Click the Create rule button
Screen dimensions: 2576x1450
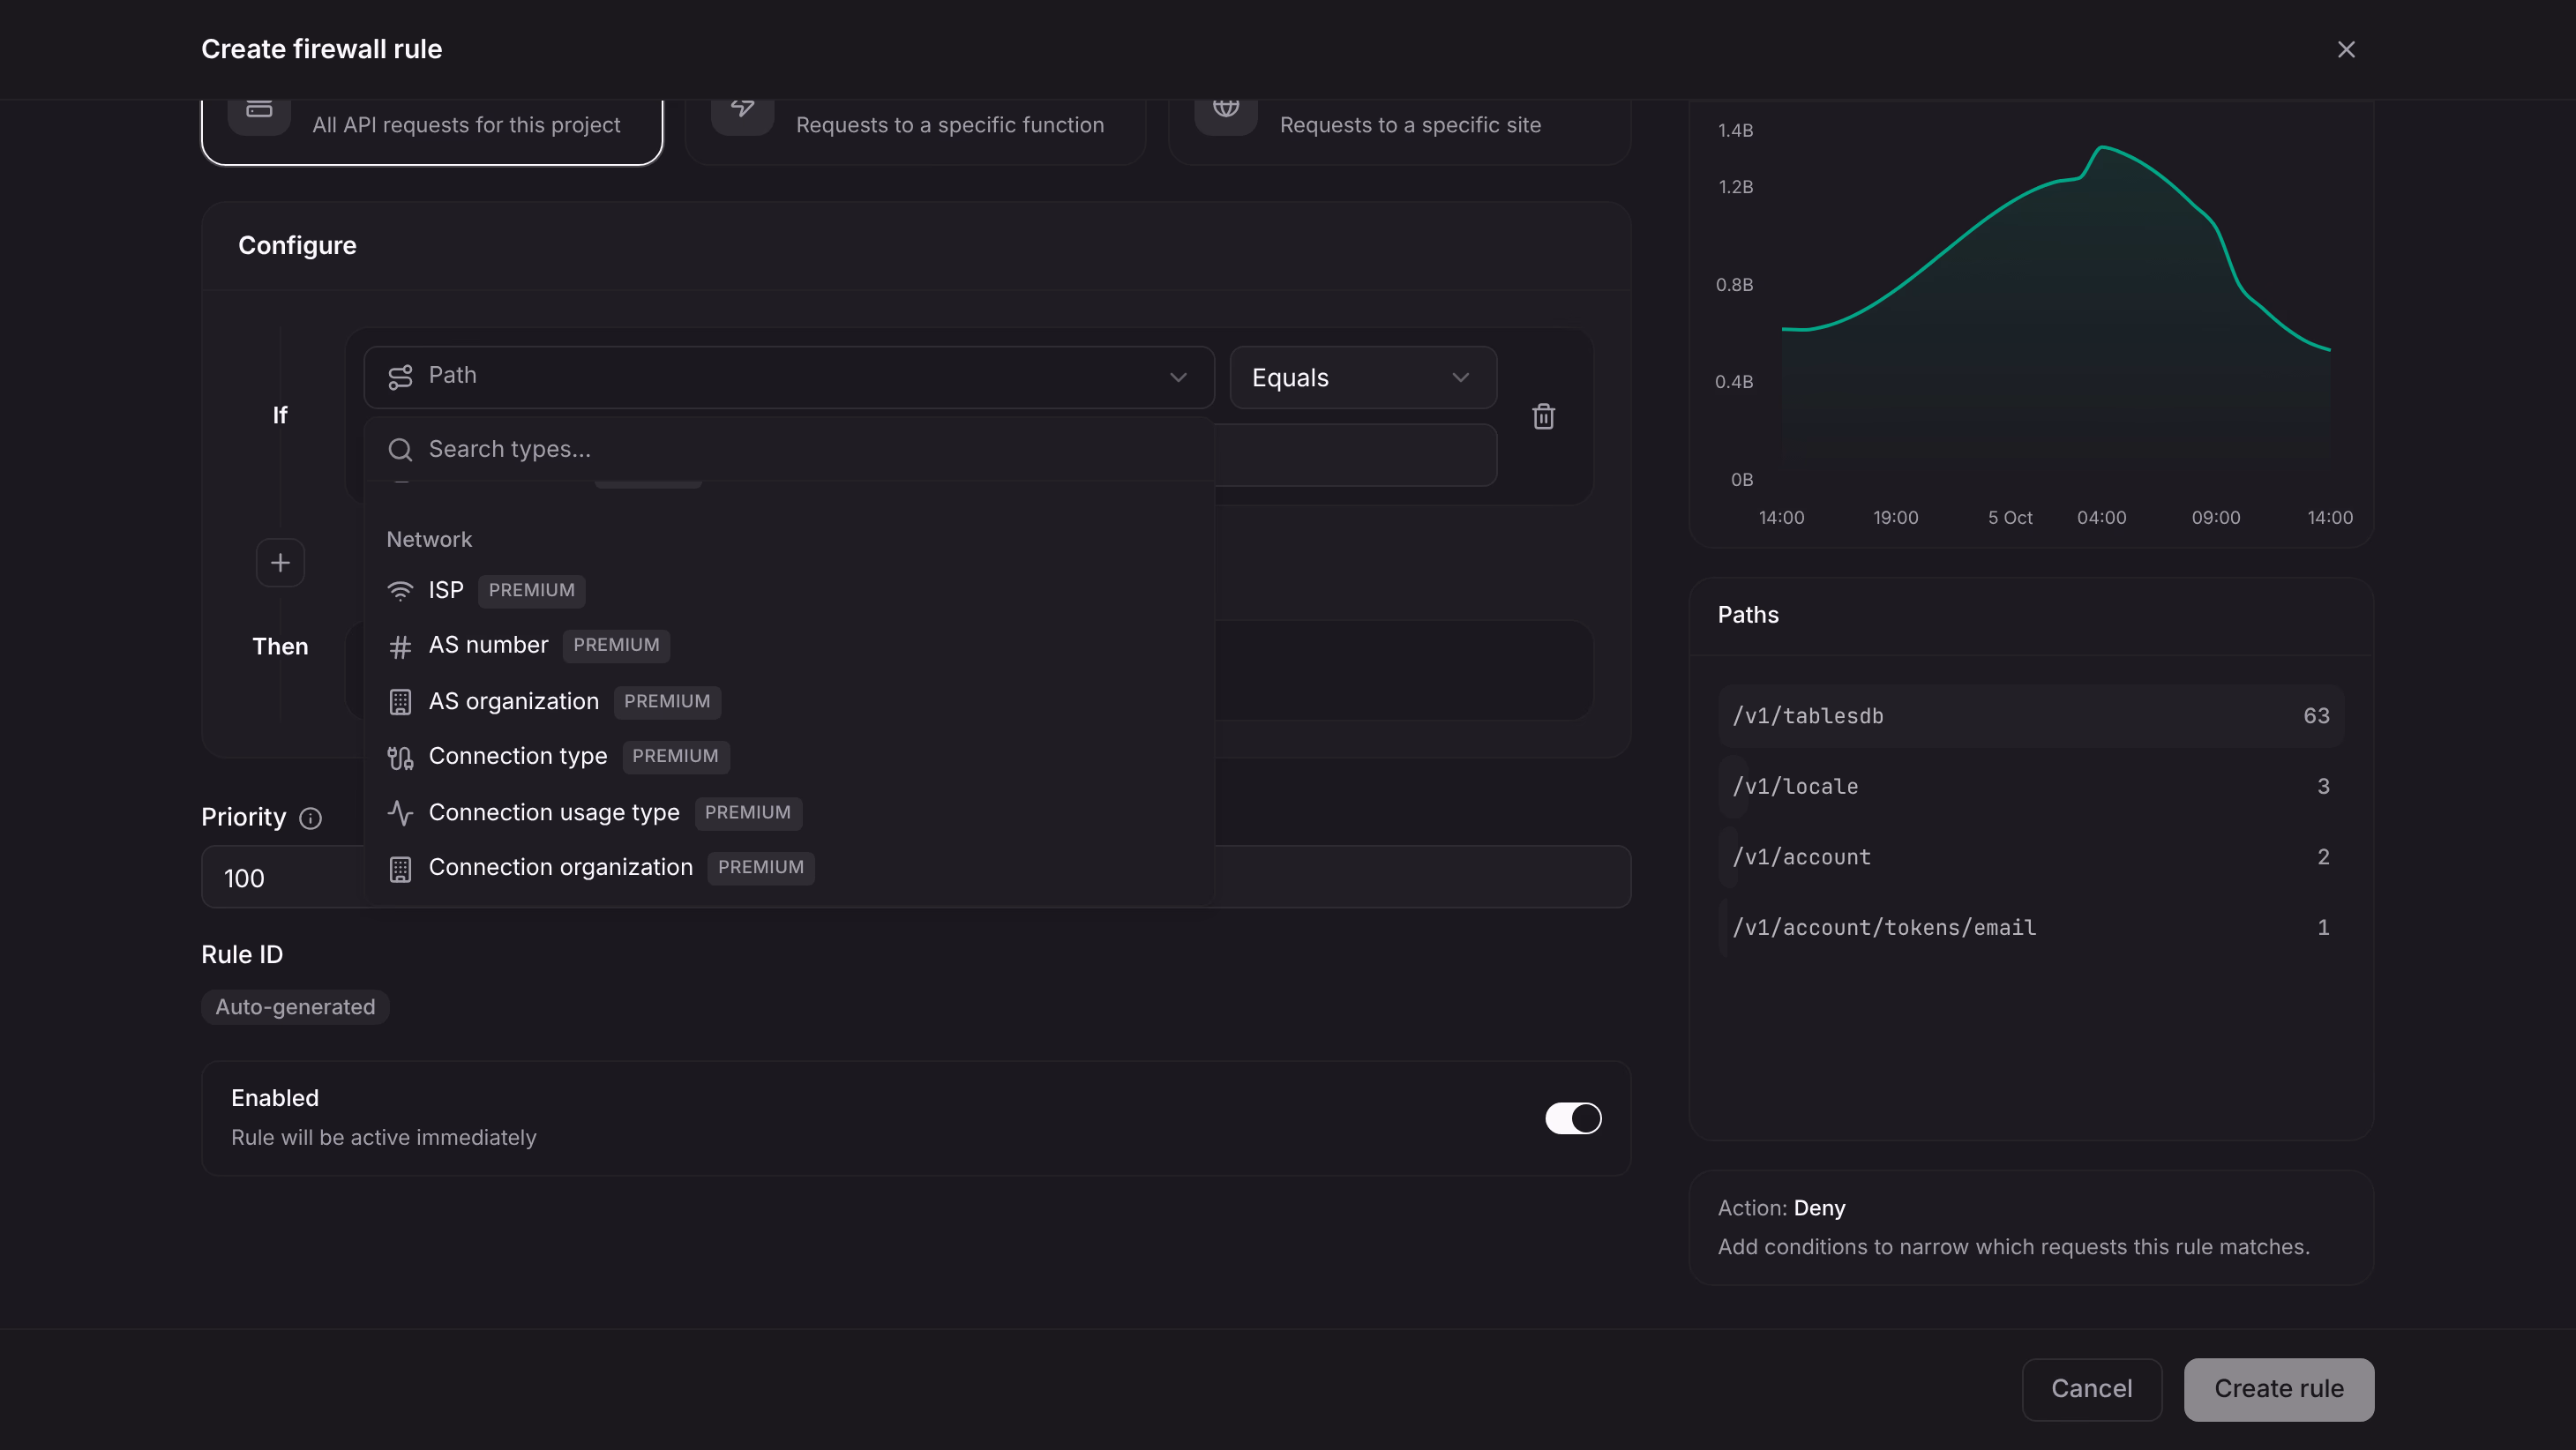click(x=2278, y=1389)
